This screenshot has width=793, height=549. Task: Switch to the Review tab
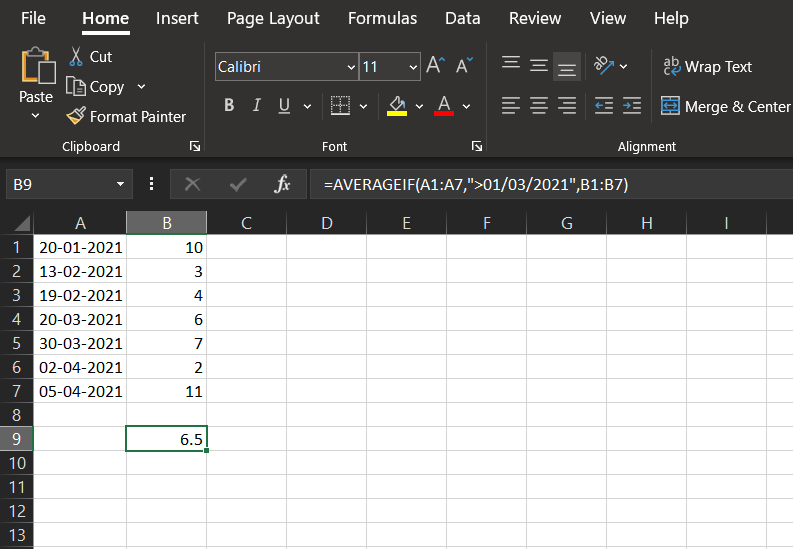tap(535, 18)
